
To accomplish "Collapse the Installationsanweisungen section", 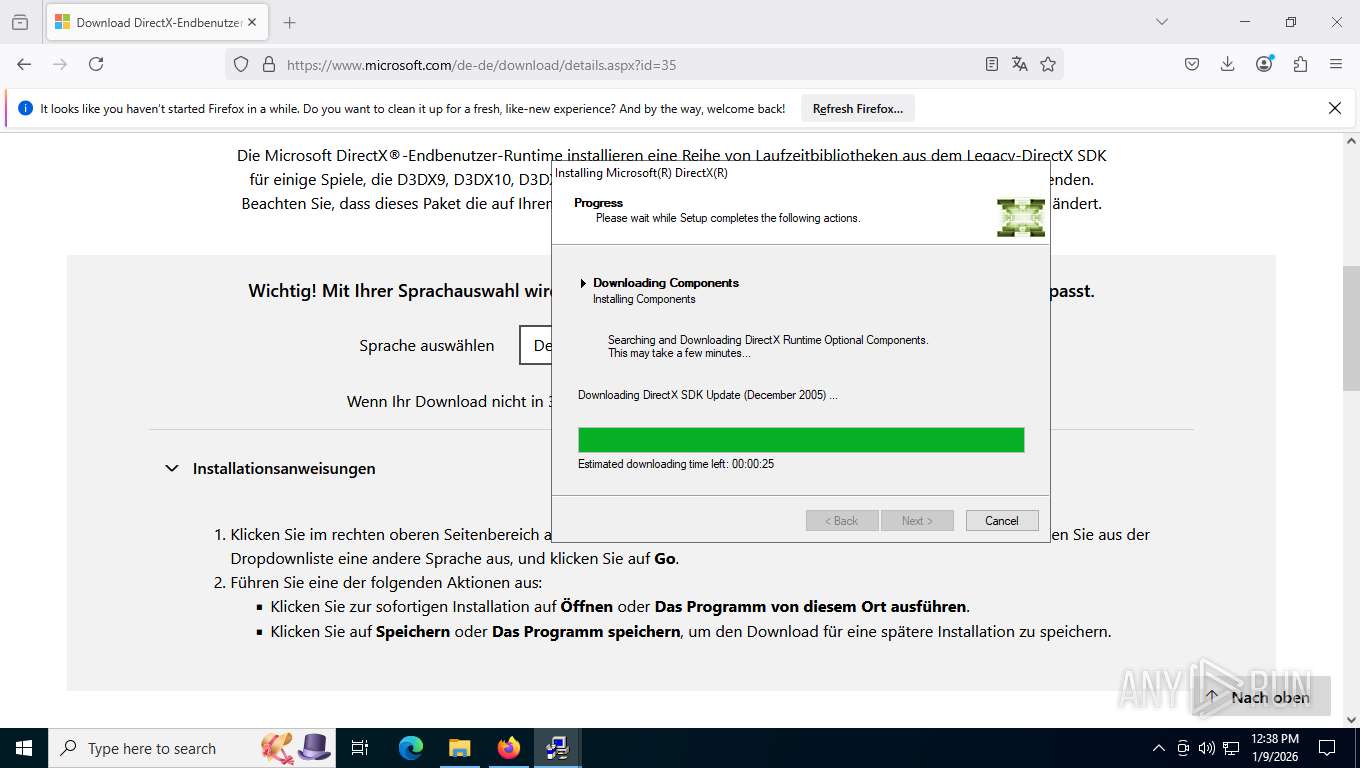I will click(x=172, y=468).
